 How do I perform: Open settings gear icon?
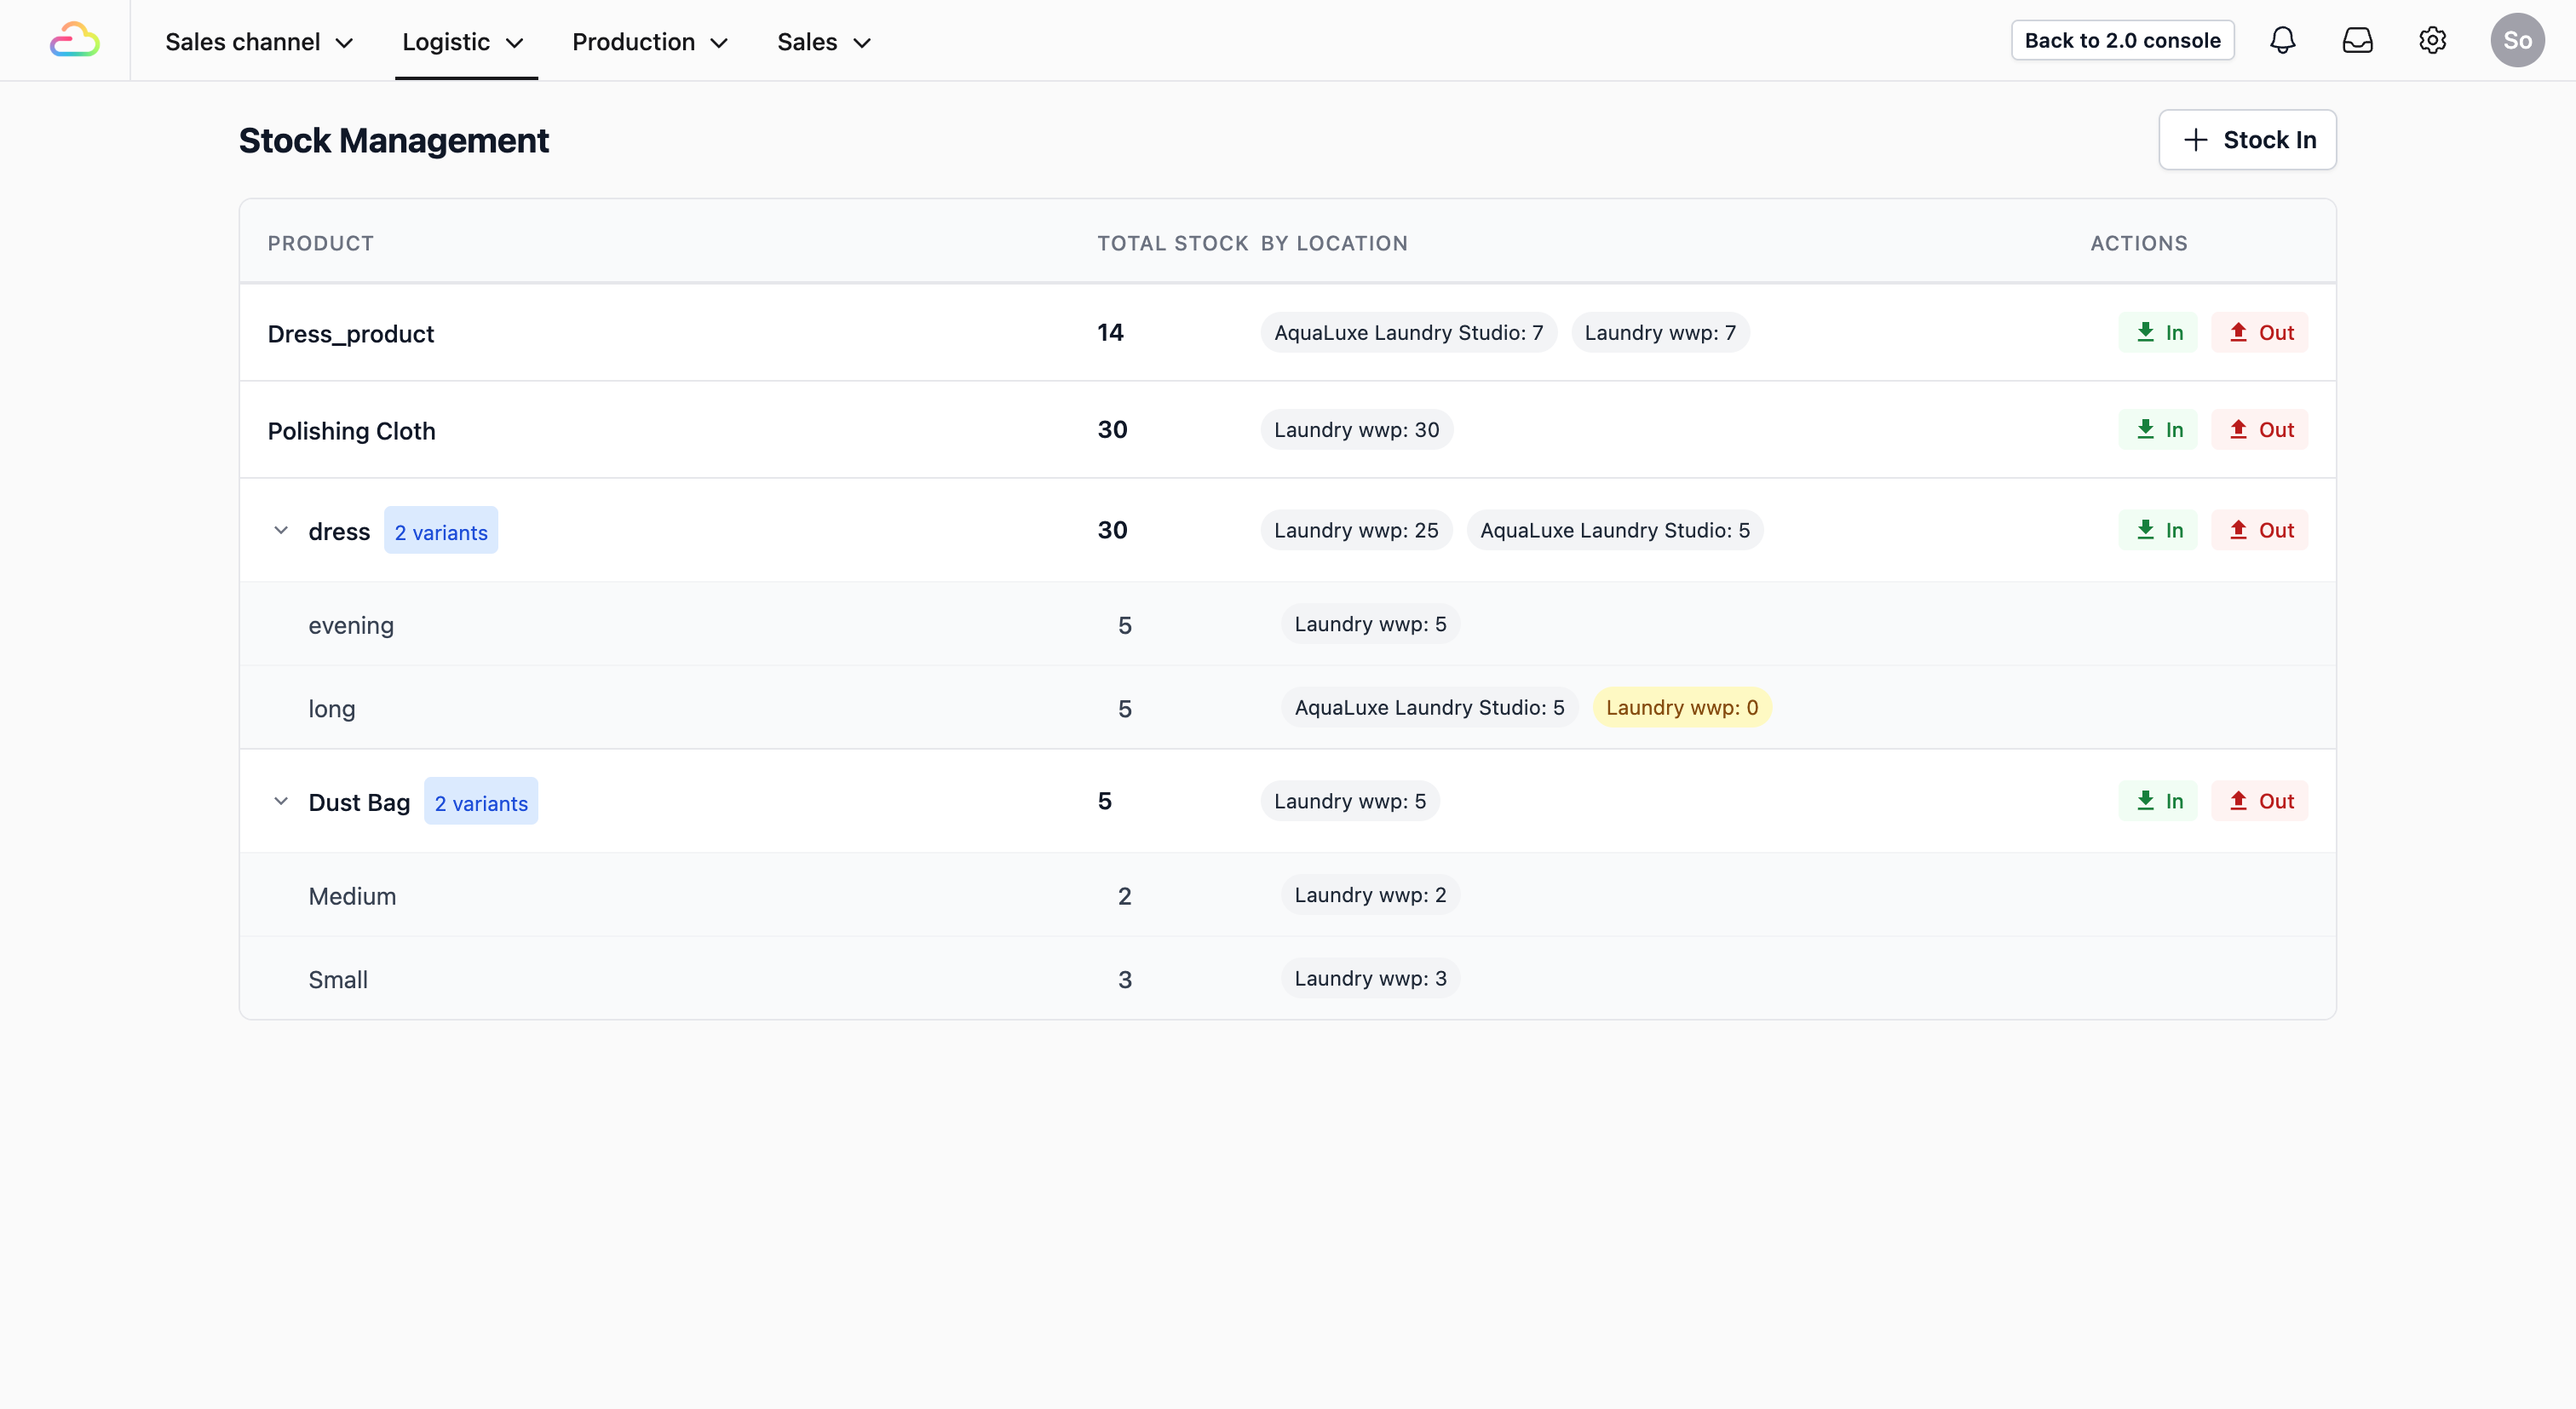pyautogui.click(x=2432, y=41)
